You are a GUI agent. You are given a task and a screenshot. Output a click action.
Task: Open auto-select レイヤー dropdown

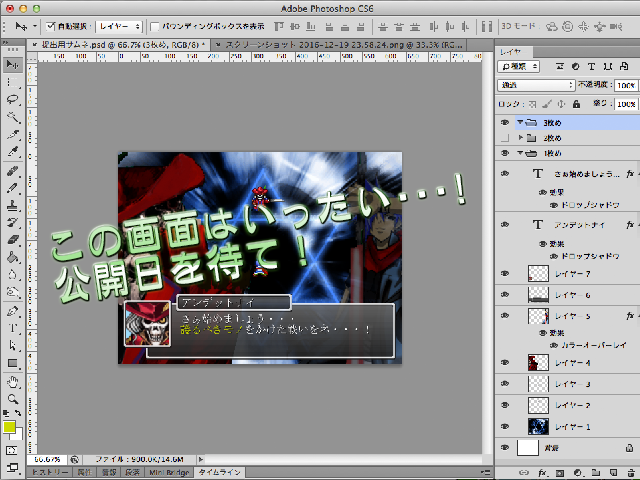[x=119, y=27]
